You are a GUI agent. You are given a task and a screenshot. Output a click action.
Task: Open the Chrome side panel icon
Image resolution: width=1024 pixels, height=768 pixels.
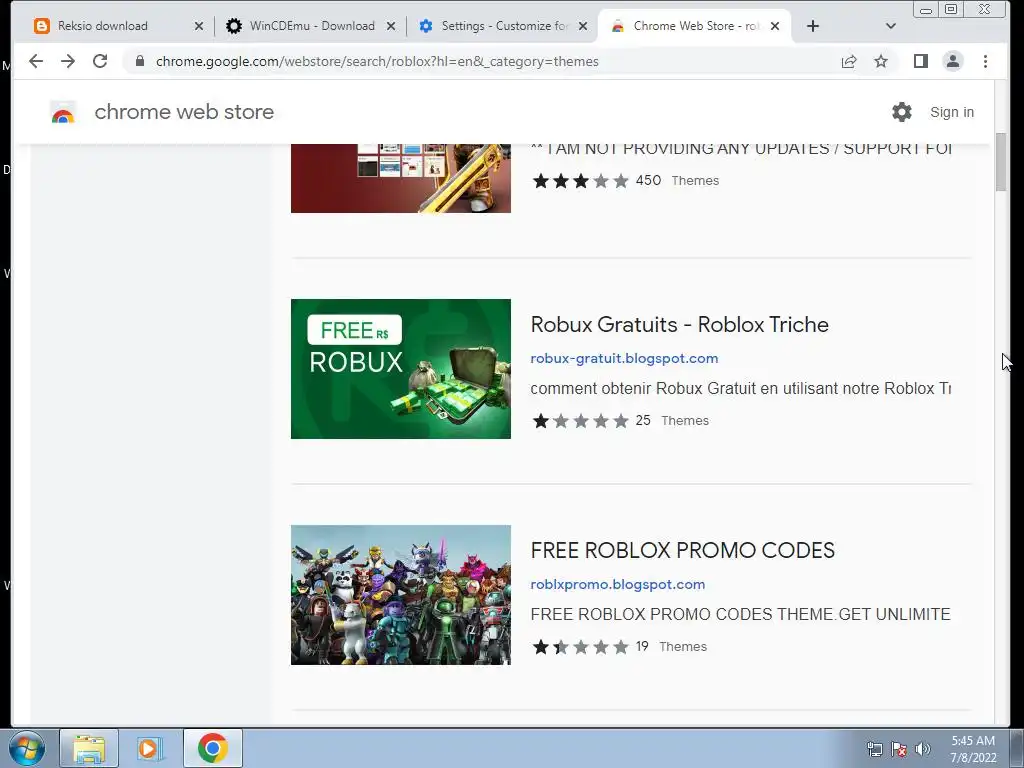pos(921,61)
